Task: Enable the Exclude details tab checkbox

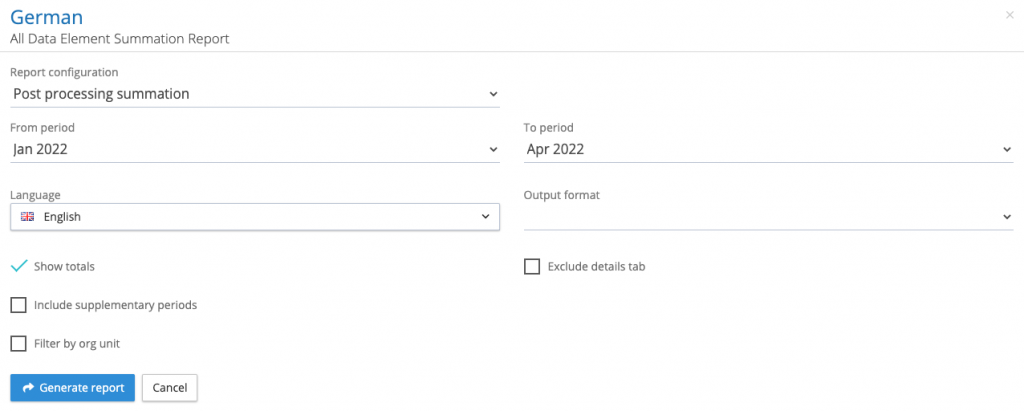Action: [532, 267]
